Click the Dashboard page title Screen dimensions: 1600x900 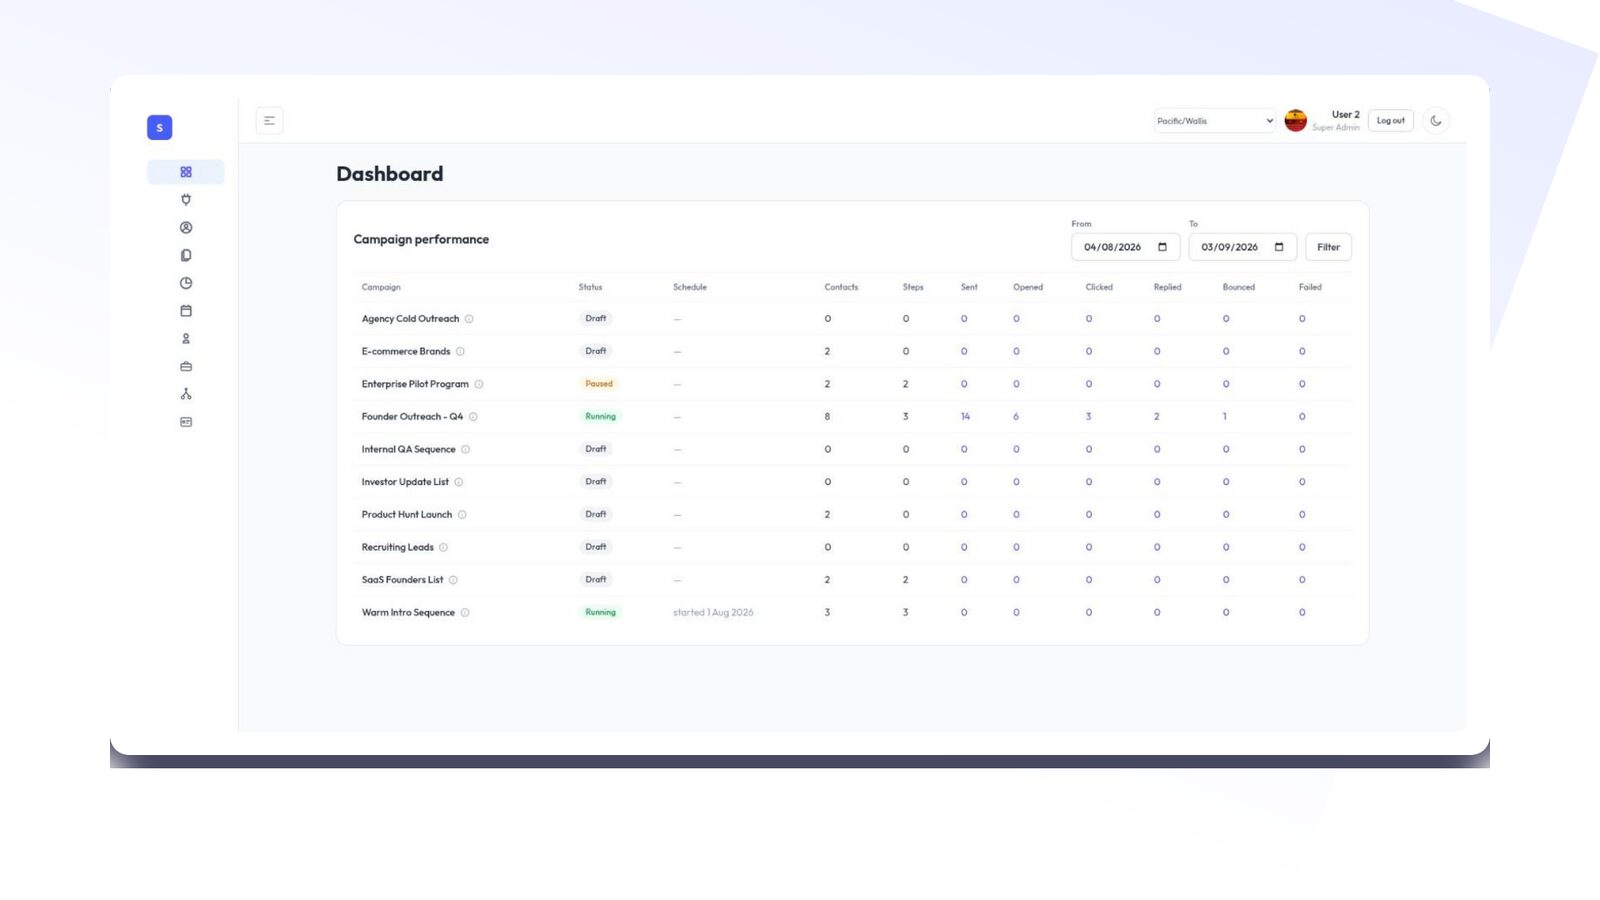[390, 174]
